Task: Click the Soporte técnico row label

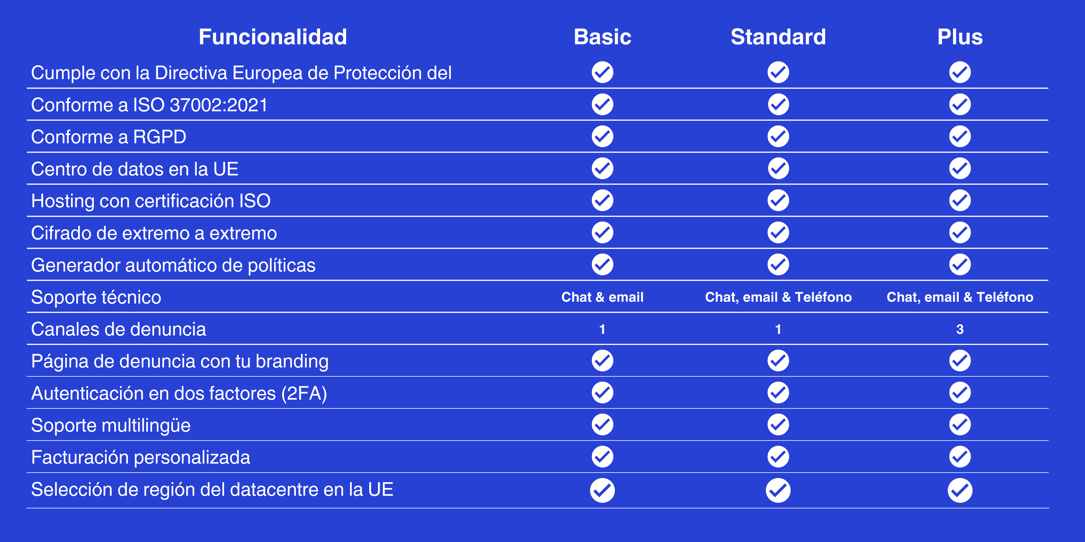Action: (96, 297)
